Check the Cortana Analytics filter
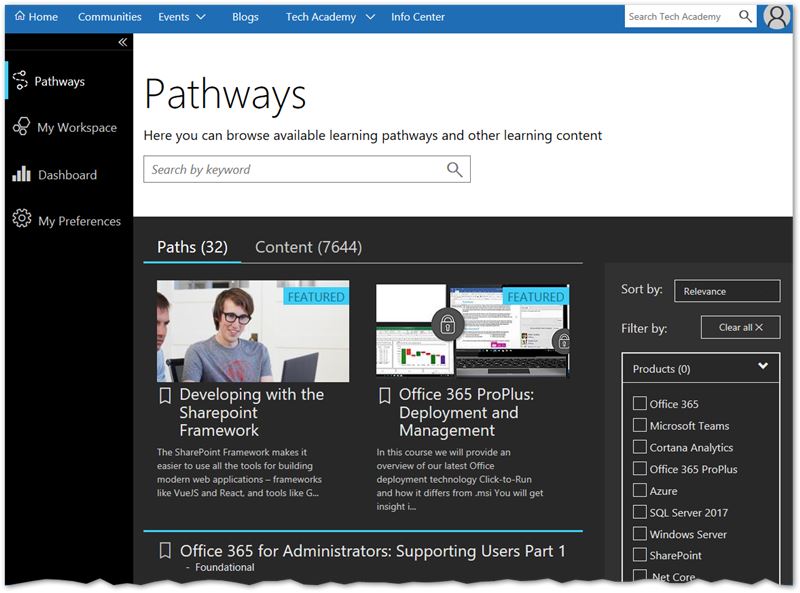800x593 pixels. click(639, 447)
